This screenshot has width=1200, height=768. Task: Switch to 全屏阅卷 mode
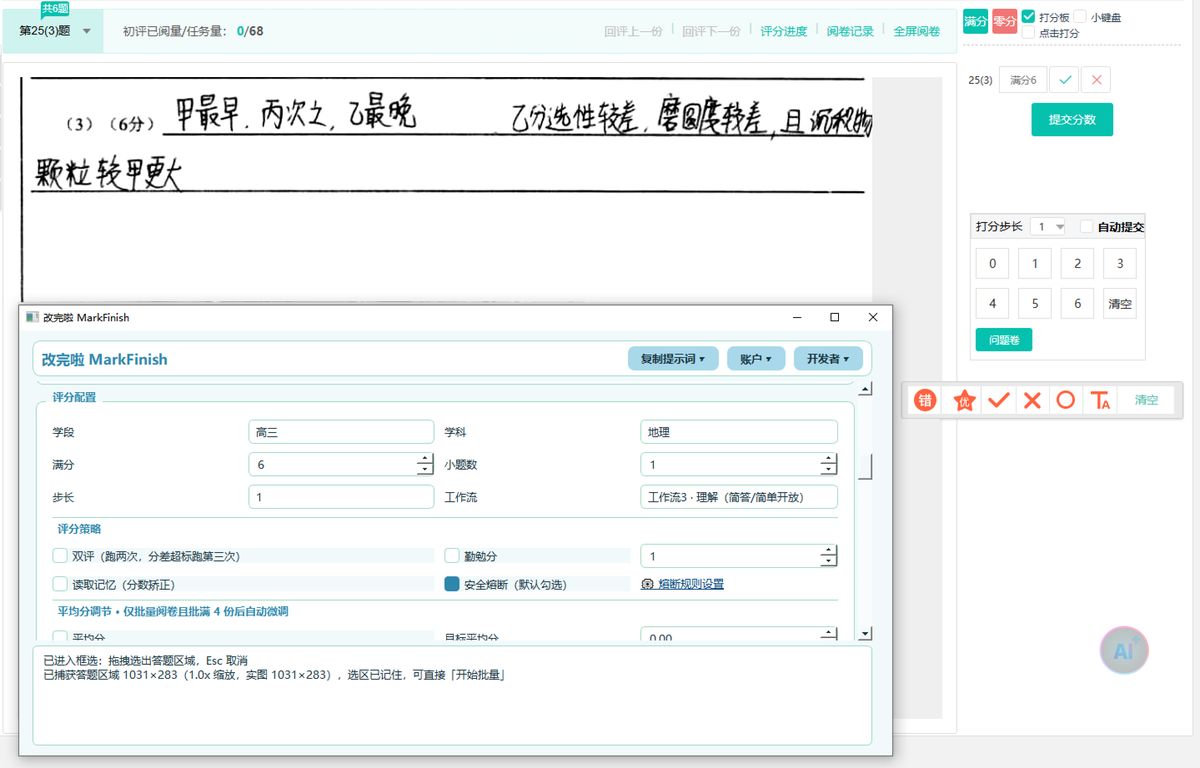pos(917,31)
